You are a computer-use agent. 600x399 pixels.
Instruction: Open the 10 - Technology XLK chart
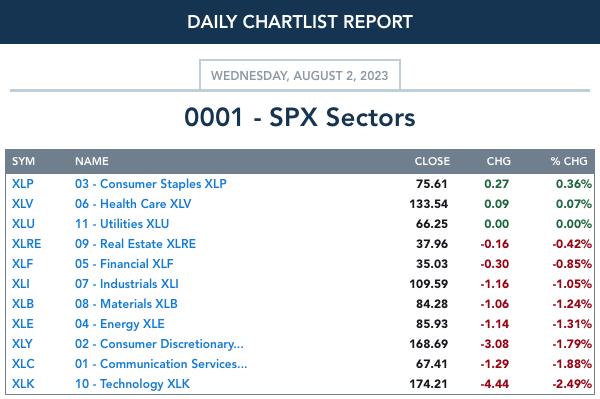[132, 384]
